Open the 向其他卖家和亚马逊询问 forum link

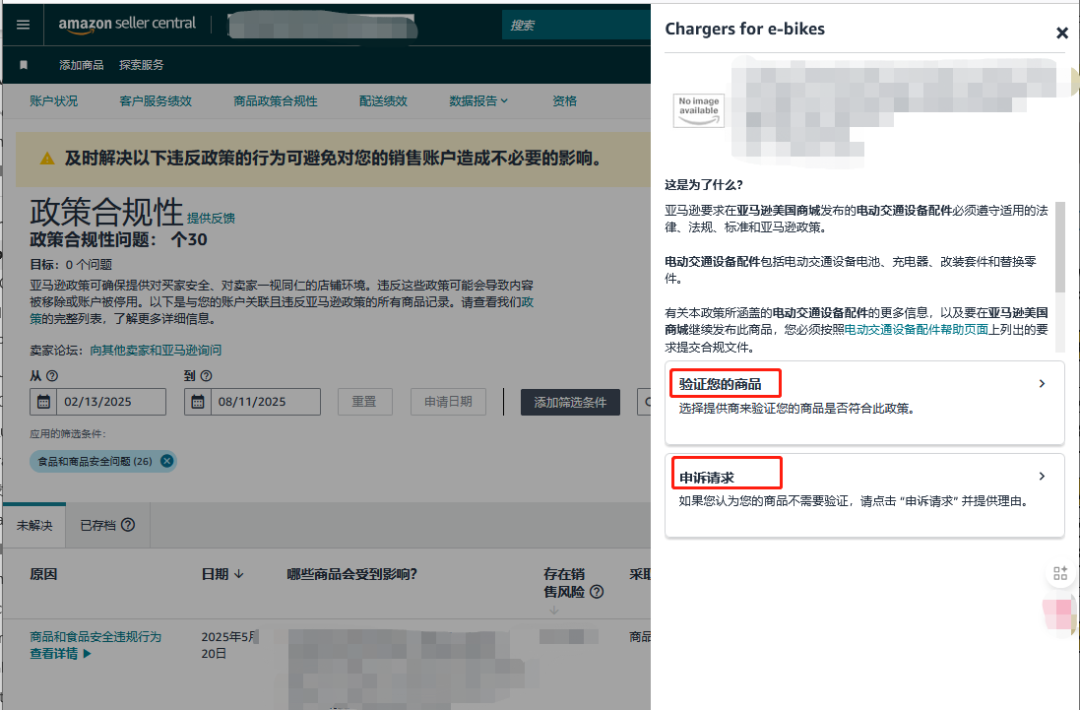point(156,350)
